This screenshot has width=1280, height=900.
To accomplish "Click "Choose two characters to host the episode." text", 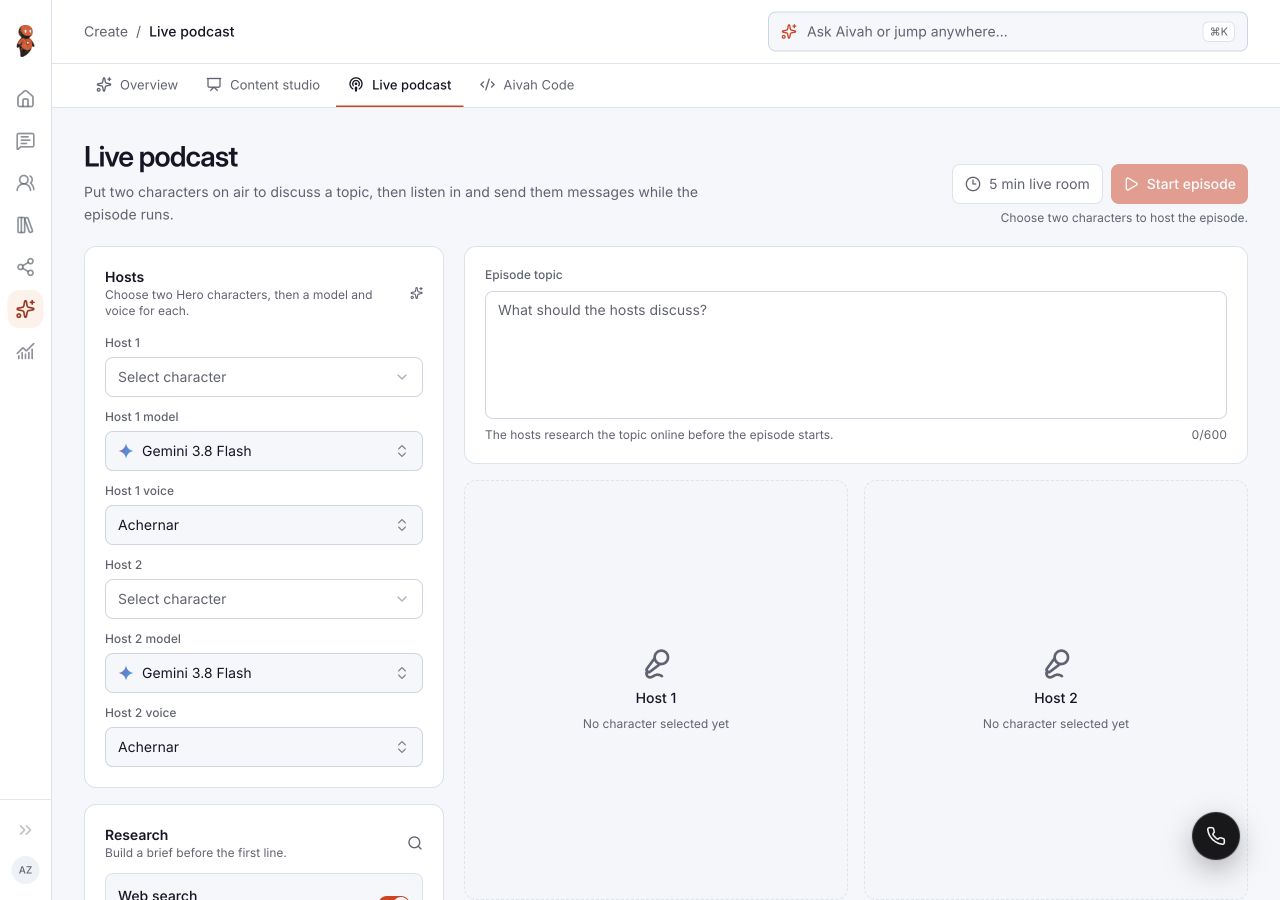I will coord(1124,218).
